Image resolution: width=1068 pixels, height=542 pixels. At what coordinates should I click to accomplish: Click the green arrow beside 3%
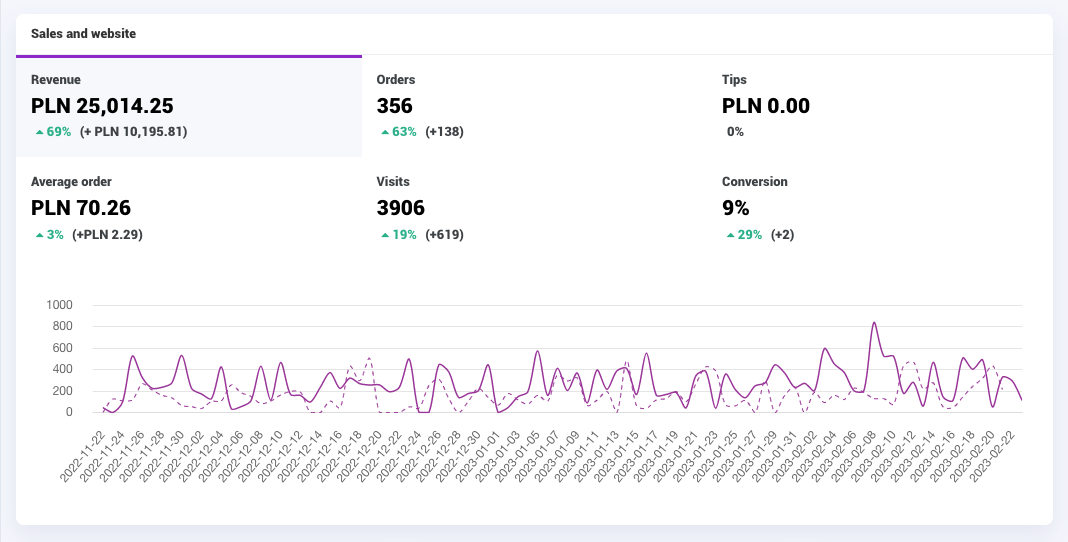click(40, 235)
